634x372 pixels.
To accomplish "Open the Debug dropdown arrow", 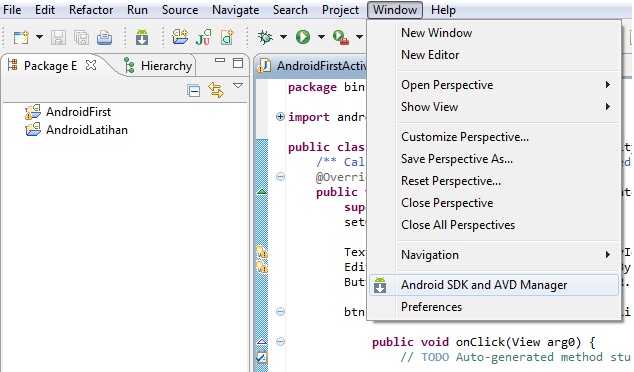I will point(283,37).
